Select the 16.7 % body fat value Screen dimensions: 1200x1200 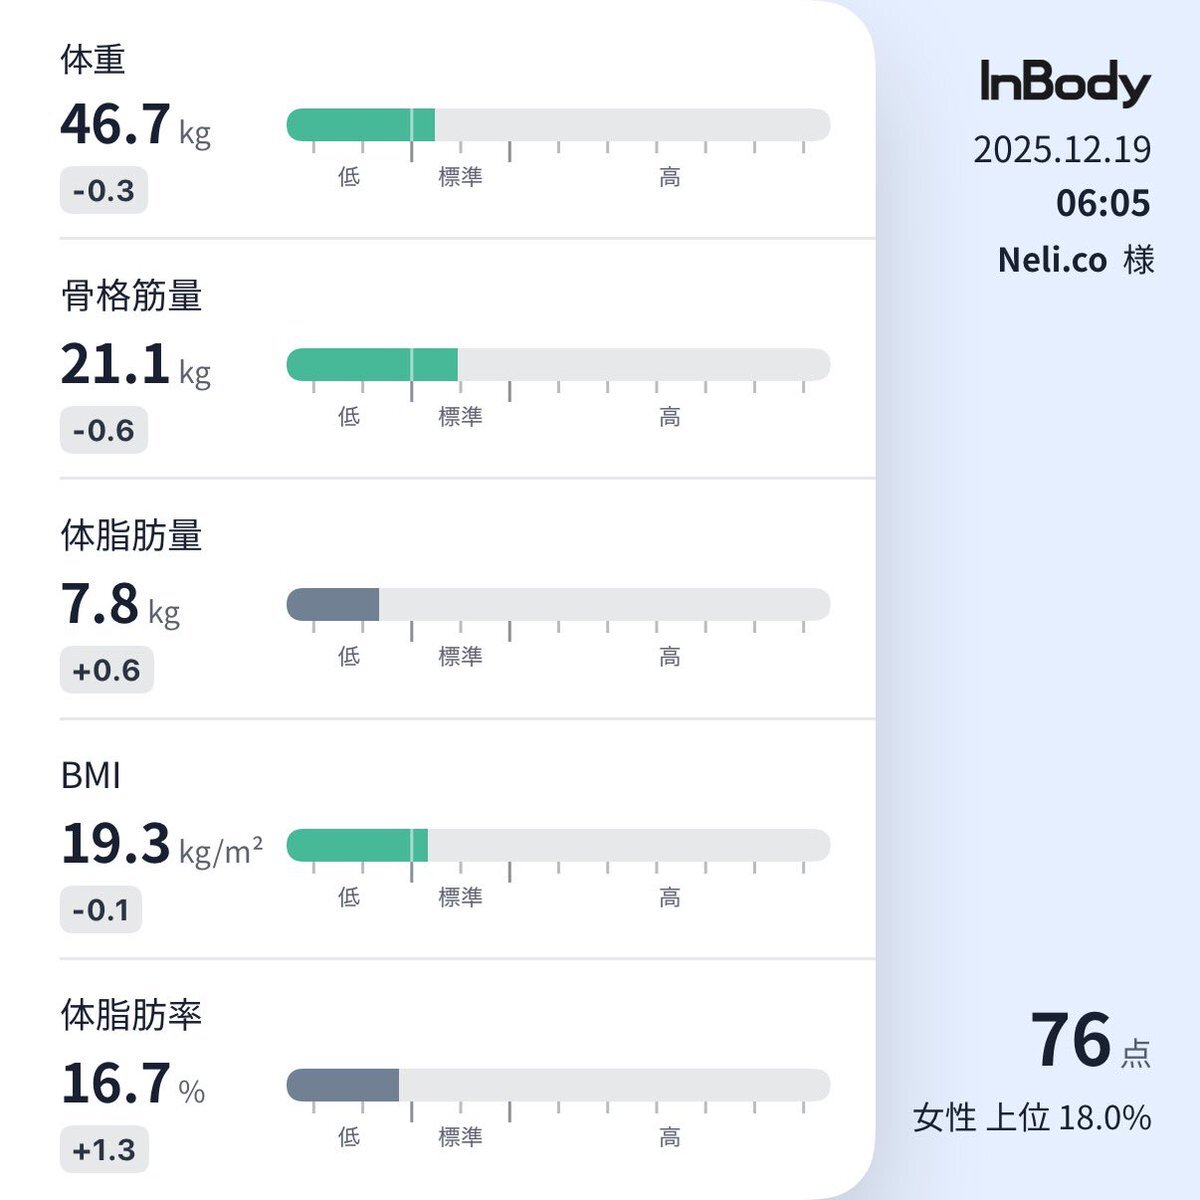132,1085
